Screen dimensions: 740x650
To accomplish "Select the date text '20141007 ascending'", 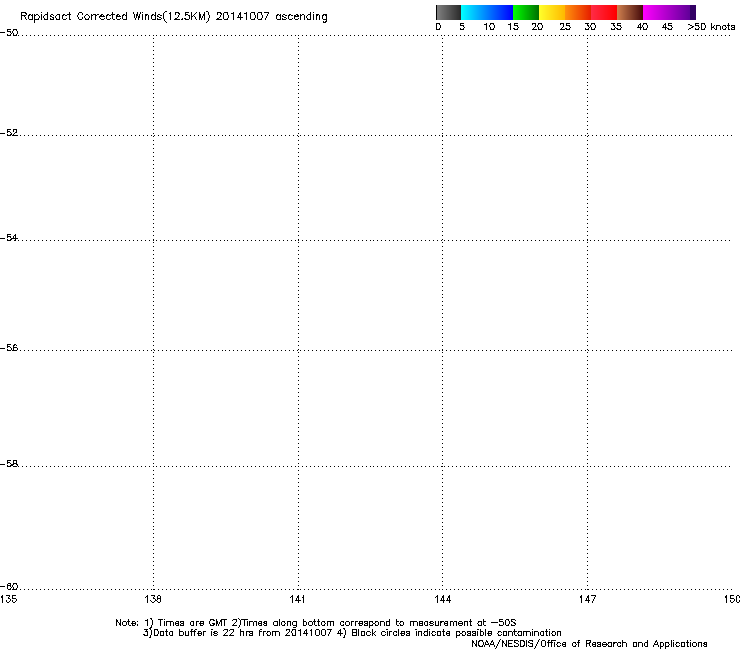I will click(271, 17).
